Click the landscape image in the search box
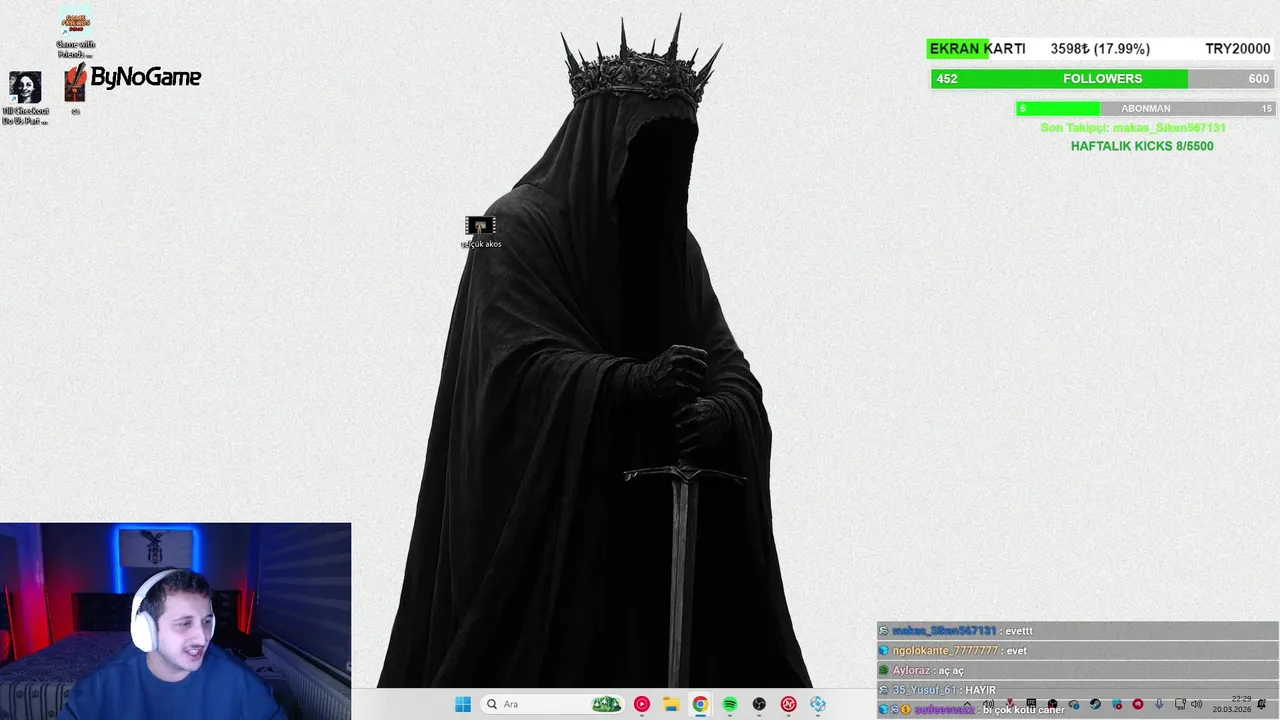The image size is (1280, 720). tap(606, 704)
